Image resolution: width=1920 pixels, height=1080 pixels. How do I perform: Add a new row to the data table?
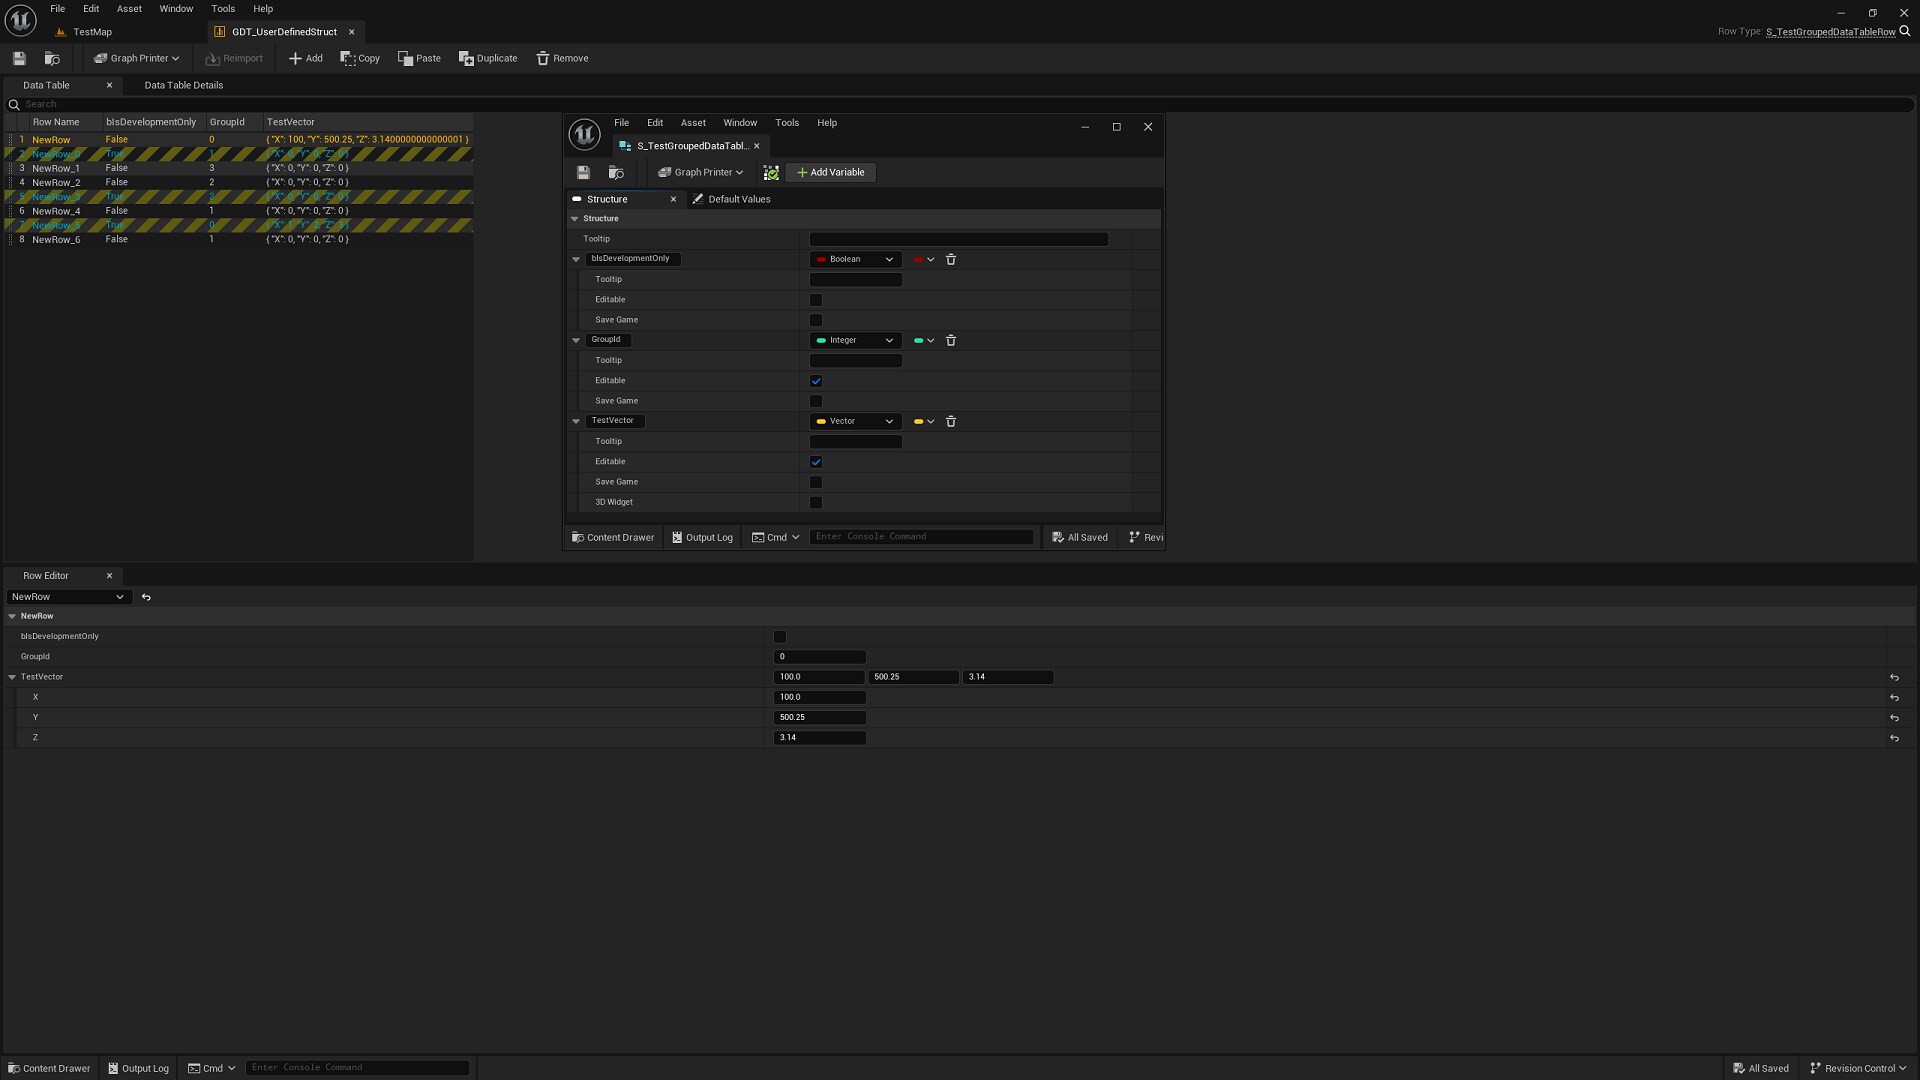[x=305, y=58]
